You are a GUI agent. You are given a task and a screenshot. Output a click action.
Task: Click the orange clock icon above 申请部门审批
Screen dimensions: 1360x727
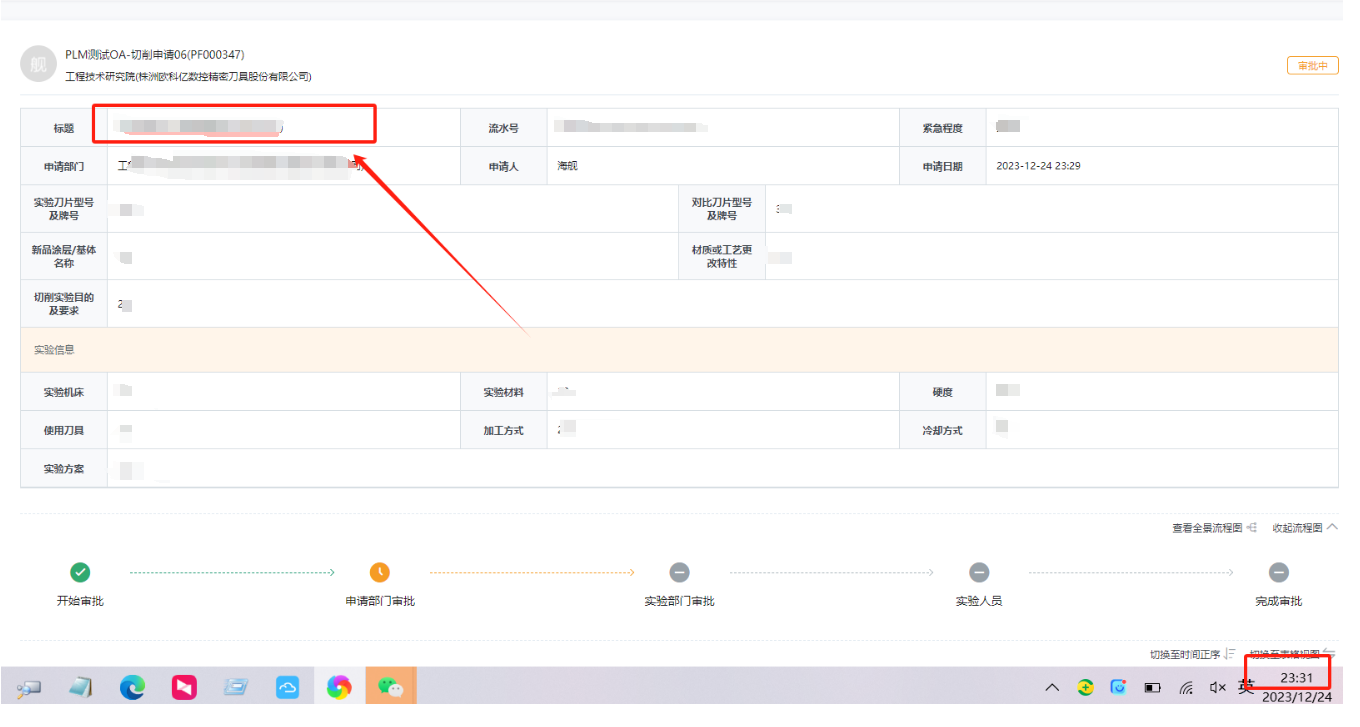coord(380,572)
